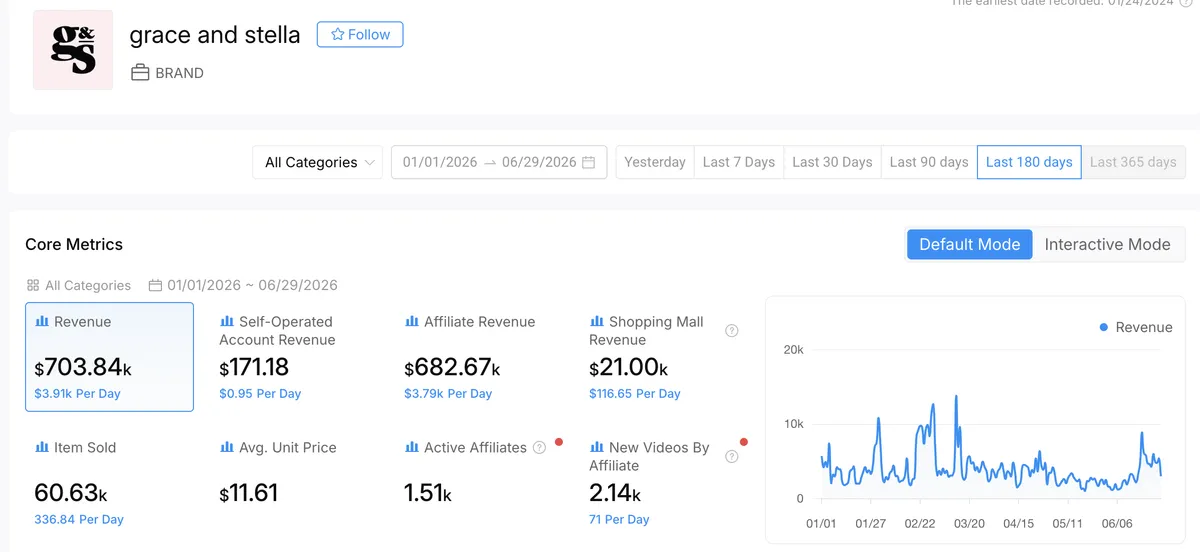Click calendar icon beside 01/01/2026 ~ 06/29/2026
The image size is (1200, 552).
click(x=155, y=285)
